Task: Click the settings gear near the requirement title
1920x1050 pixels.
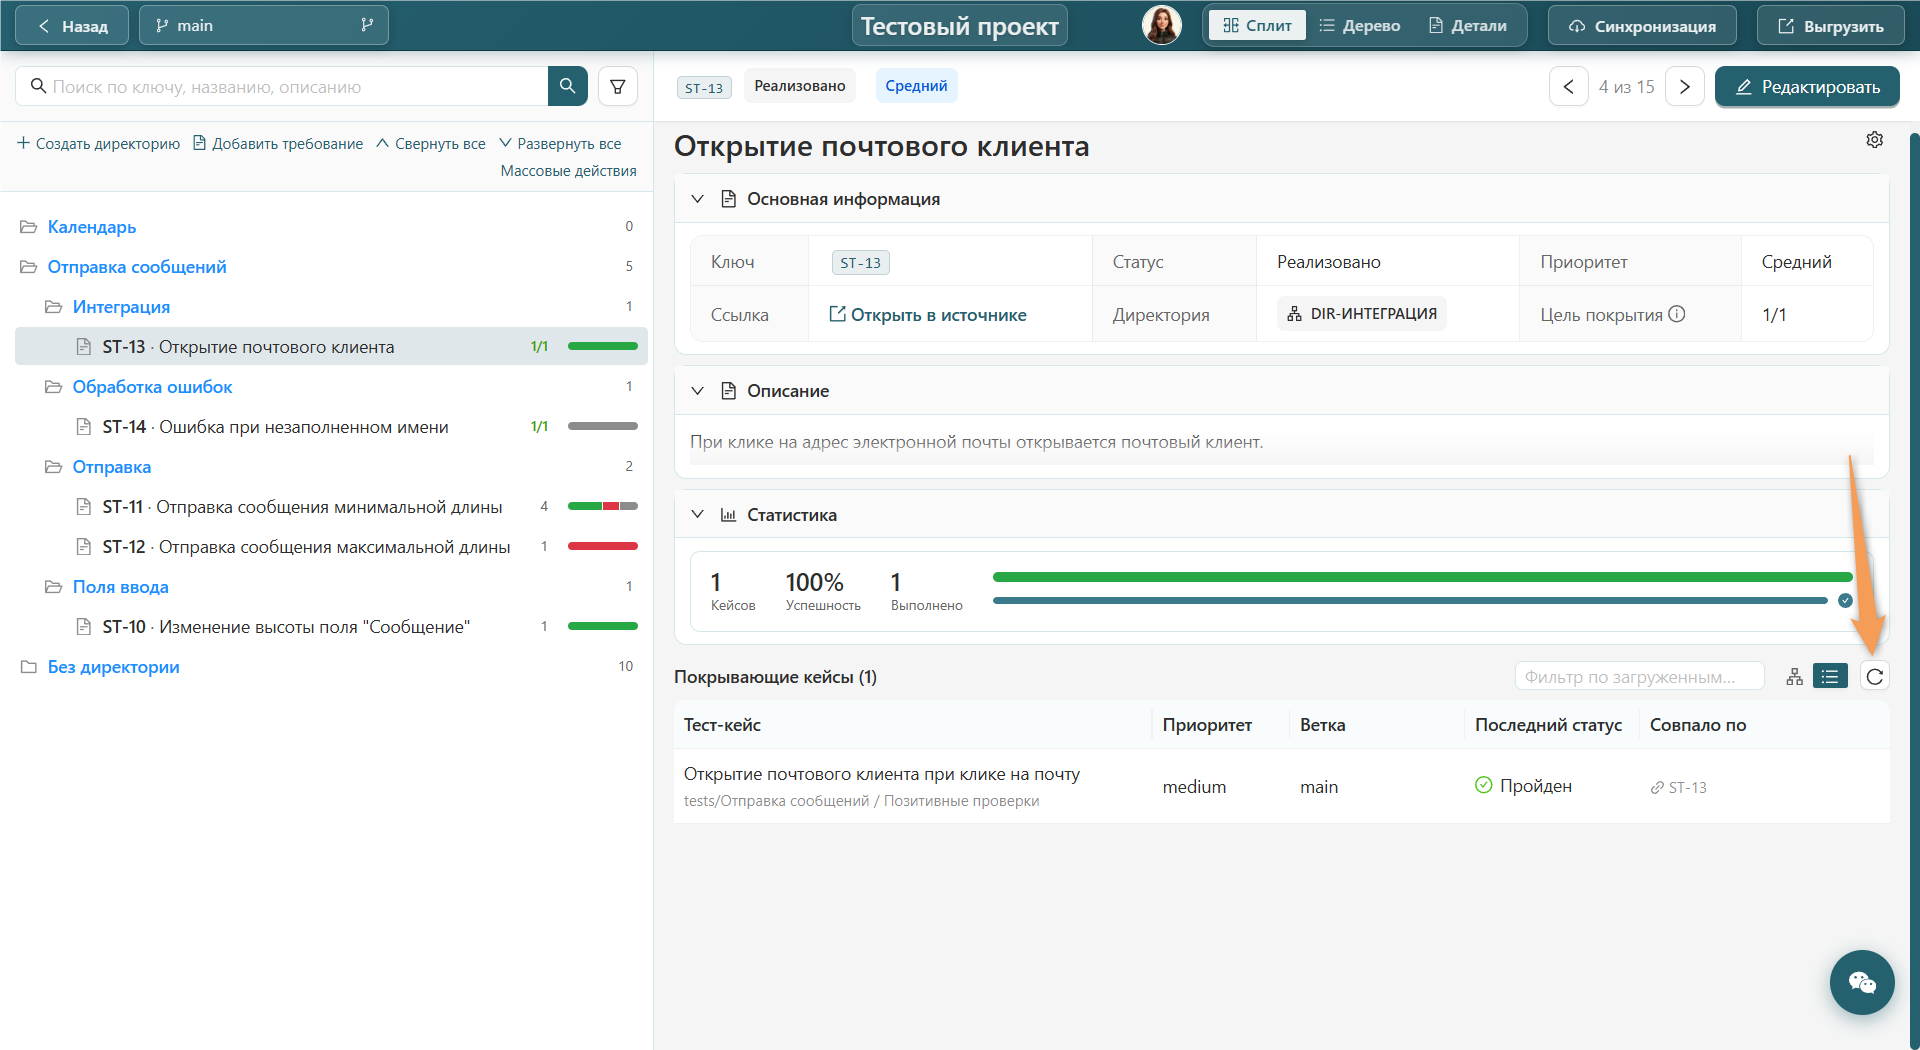Action: coord(1874,140)
